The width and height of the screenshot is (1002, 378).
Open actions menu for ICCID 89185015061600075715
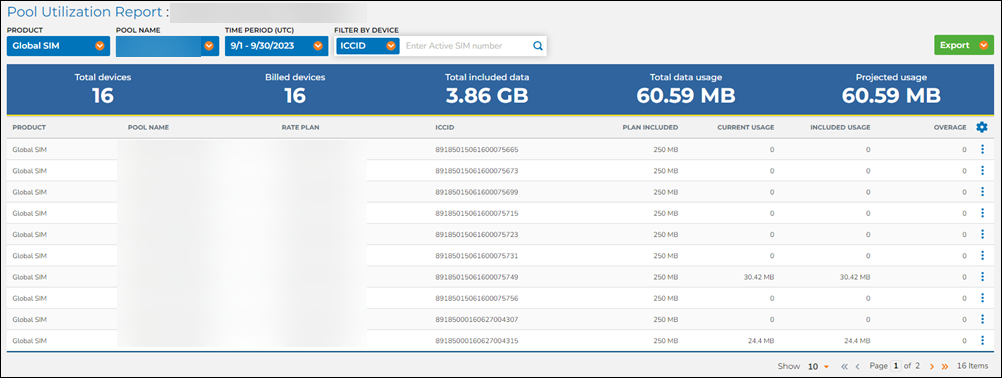[x=982, y=213]
